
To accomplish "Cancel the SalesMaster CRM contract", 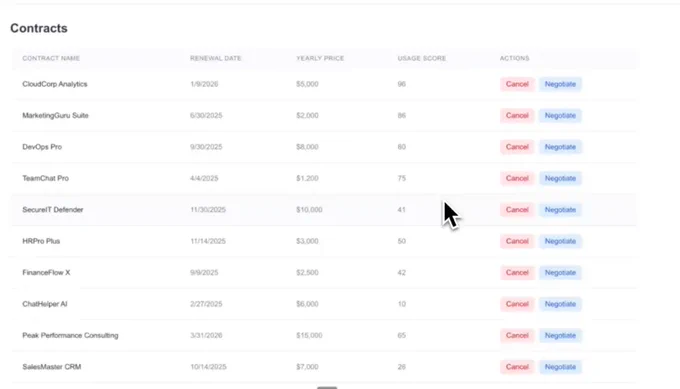I will coord(517,367).
